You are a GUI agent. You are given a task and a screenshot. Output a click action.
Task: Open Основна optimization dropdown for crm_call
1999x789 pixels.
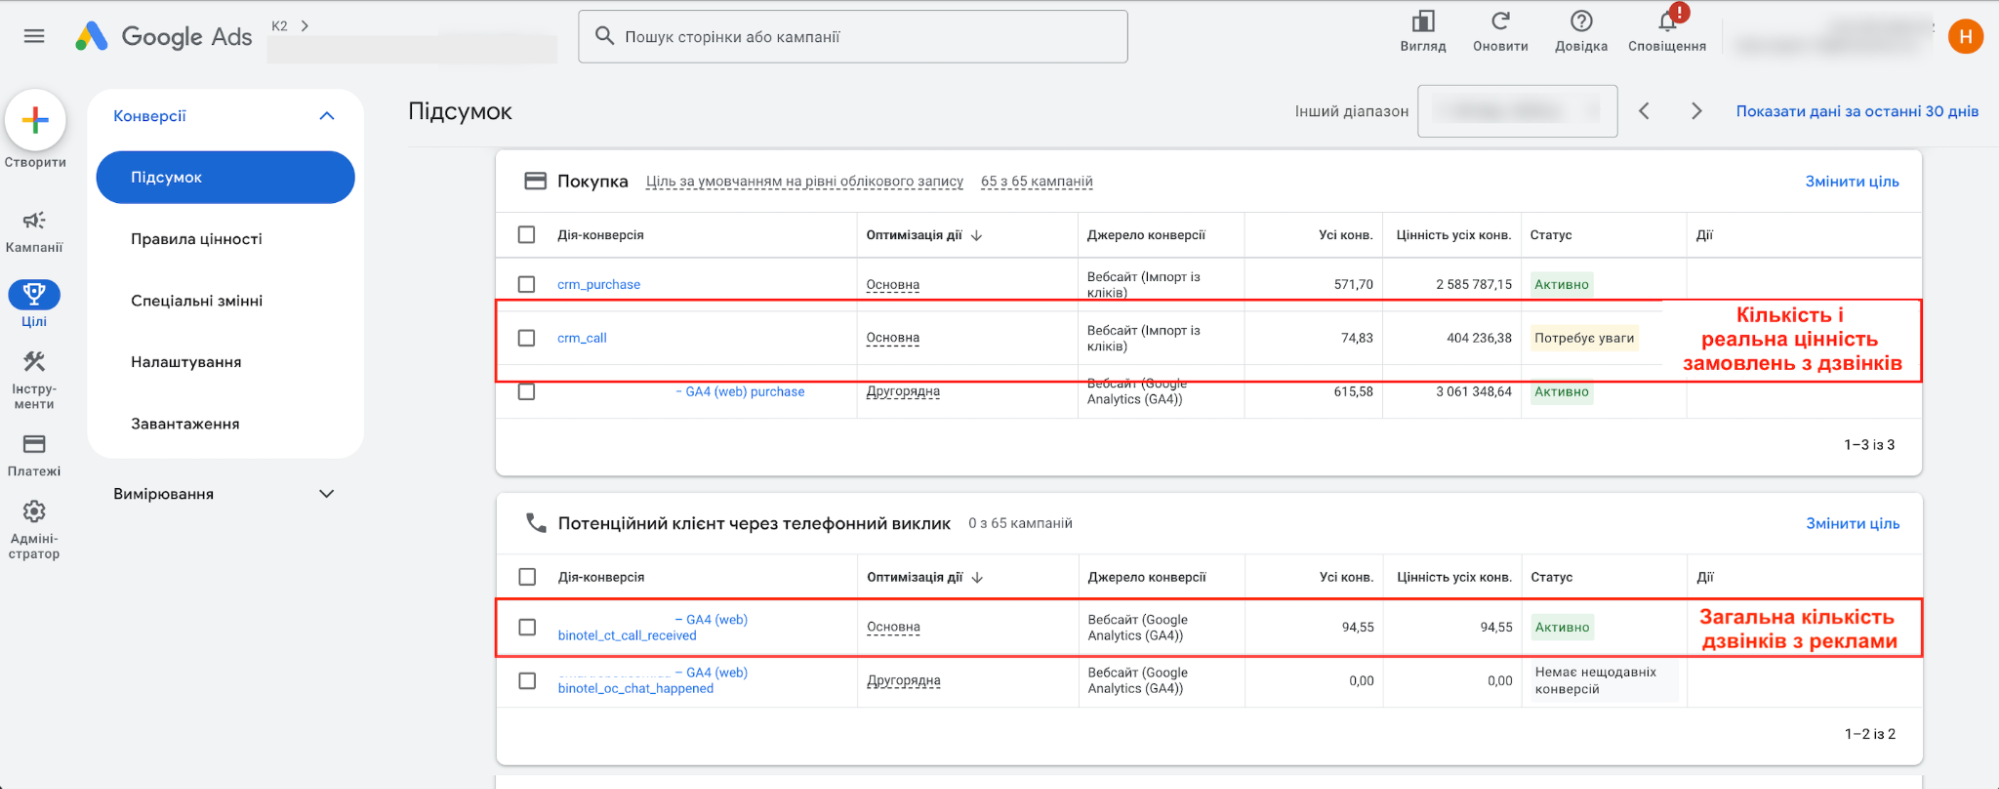pyautogui.click(x=893, y=338)
